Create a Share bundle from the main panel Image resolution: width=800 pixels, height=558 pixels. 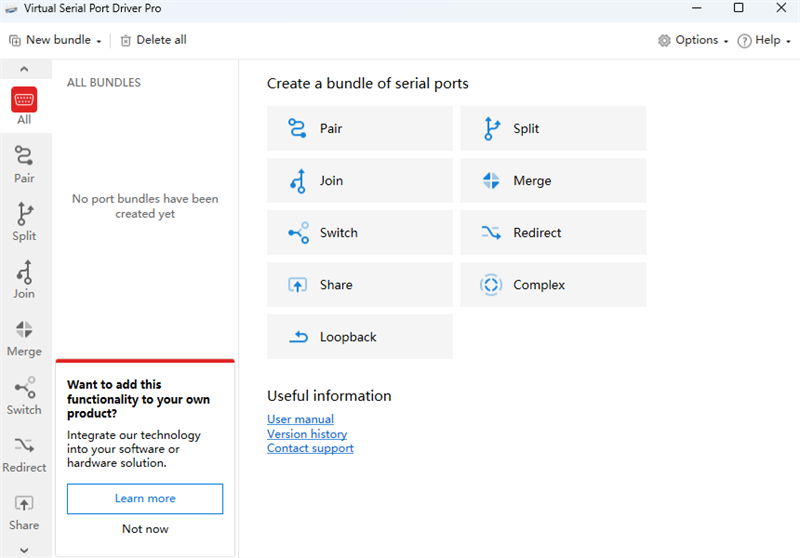click(x=360, y=285)
